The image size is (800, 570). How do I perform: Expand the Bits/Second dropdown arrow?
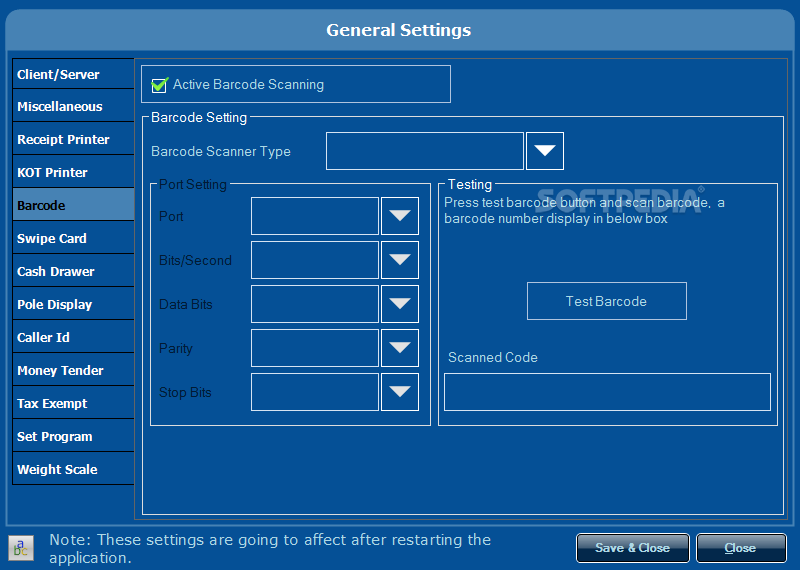[400, 260]
